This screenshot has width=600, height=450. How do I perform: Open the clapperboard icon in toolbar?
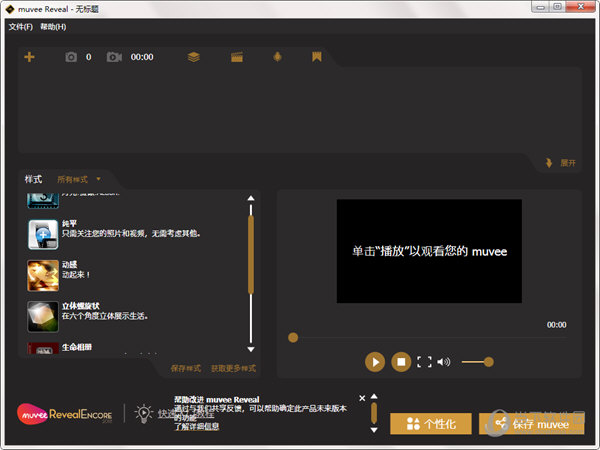point(237,57)
